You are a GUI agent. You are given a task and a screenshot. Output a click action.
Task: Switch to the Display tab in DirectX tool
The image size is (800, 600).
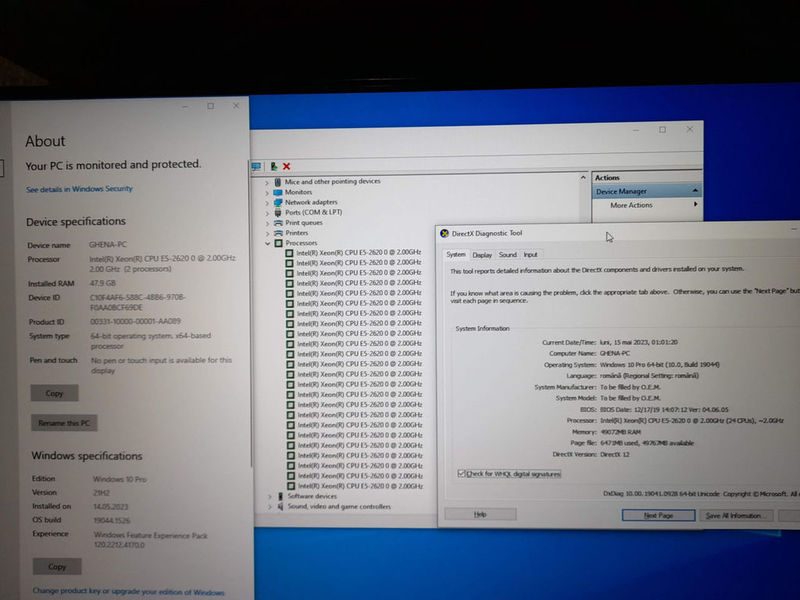point(482,255)
